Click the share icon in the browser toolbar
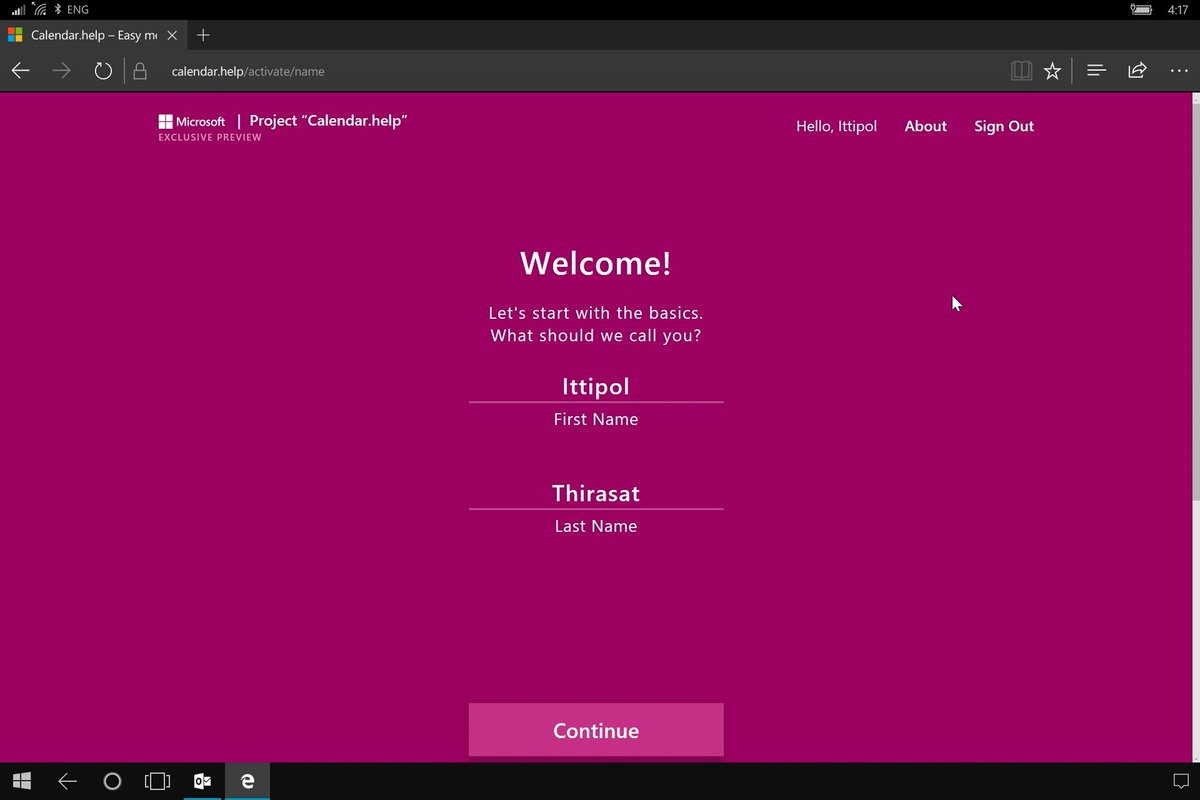The width and height of the screenshot is (1200, 800). [1137, 71]
